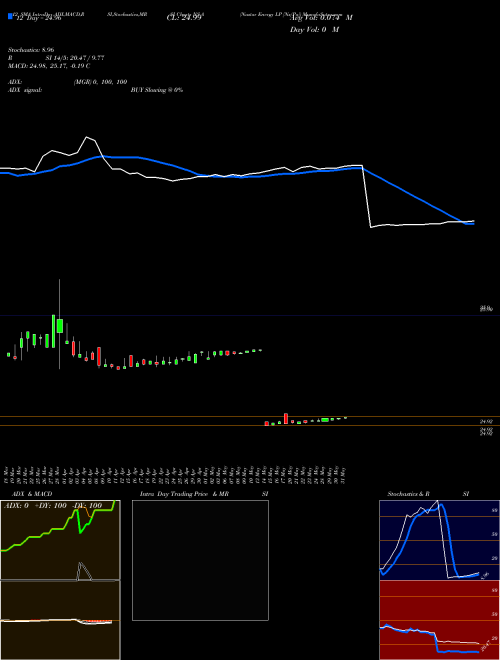Image resolution: width=500 pixels, height=660 pixels.
Task: Click the 'Intra Day Trading Price & MR' title
Action: pos(184,494)
